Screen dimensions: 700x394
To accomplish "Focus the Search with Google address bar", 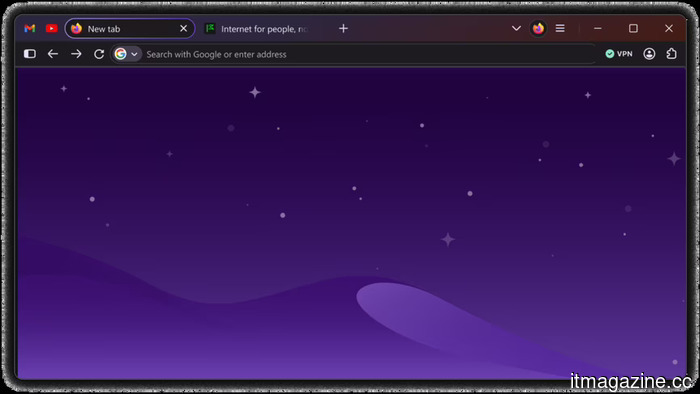I will tap(353, 54).
